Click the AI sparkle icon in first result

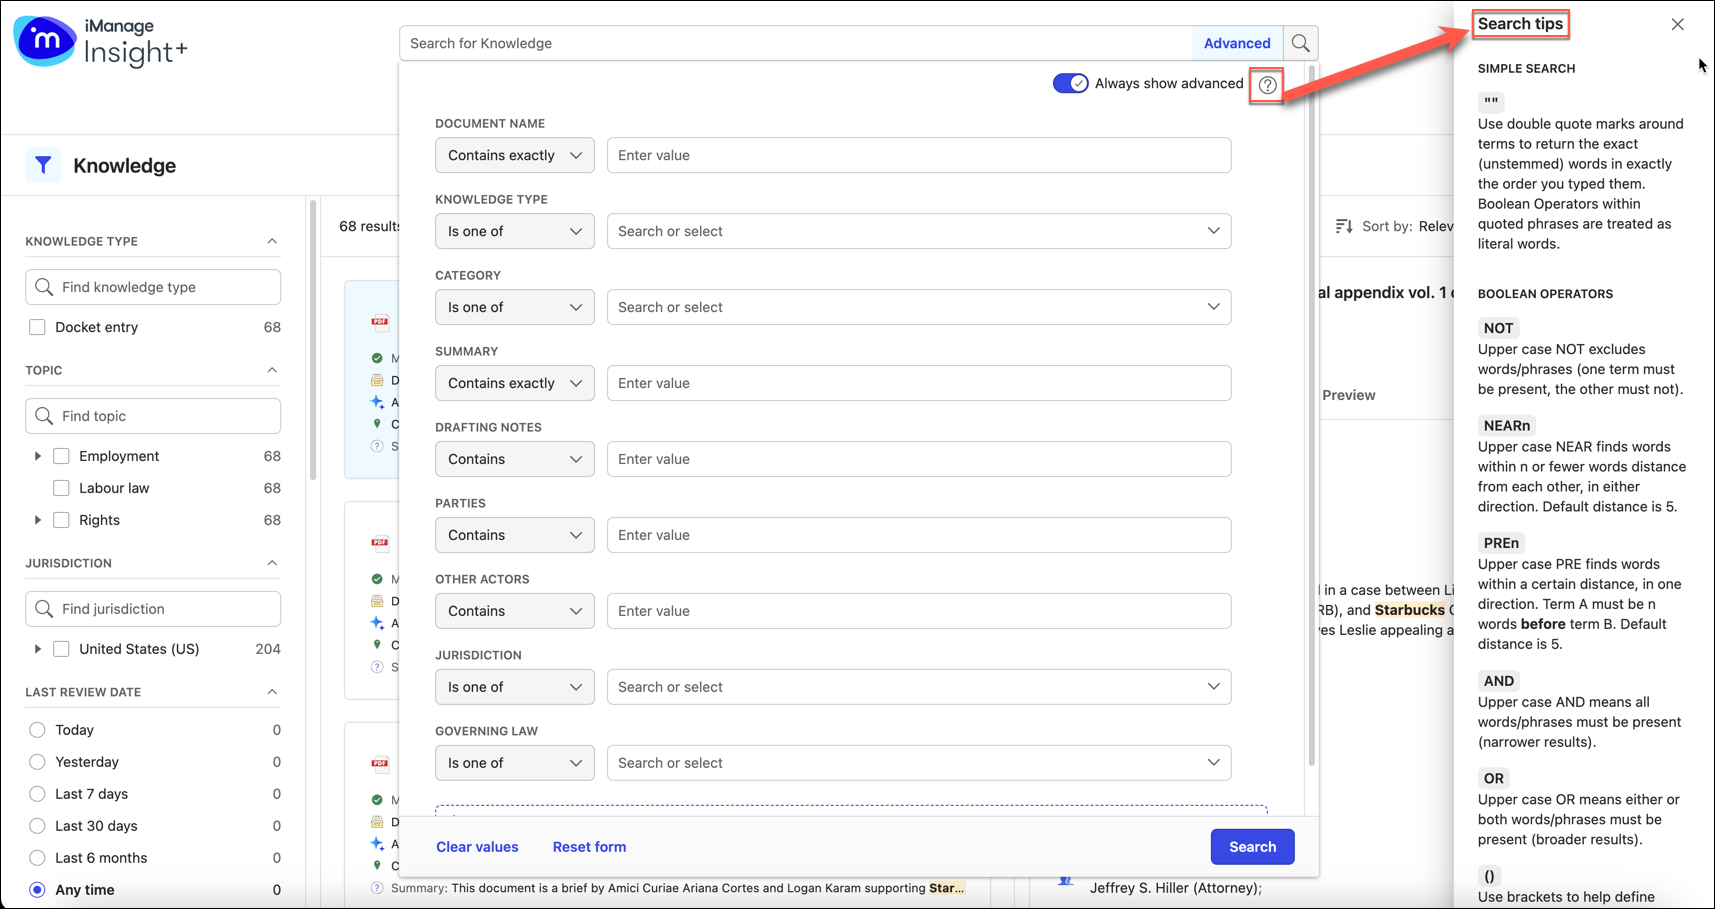(378, 402)
